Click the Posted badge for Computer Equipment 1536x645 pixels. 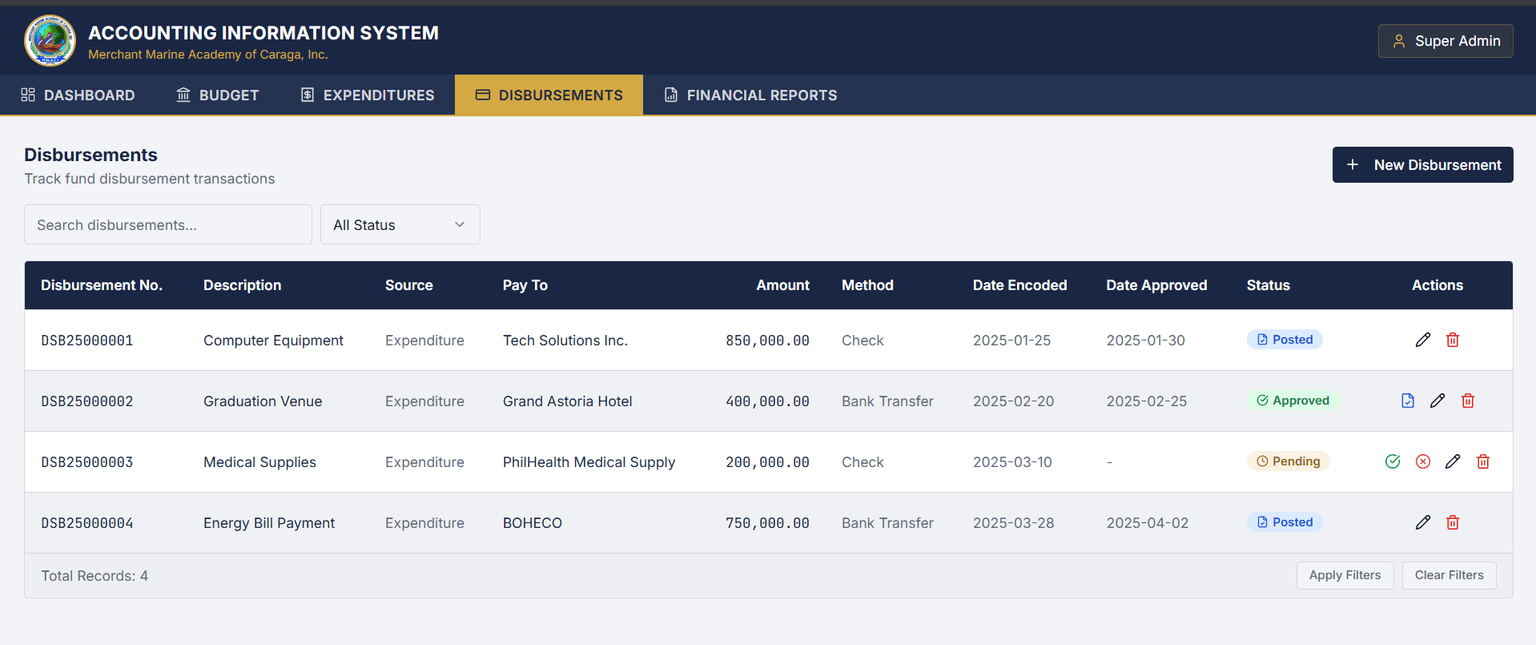[x=1285, y=340]
